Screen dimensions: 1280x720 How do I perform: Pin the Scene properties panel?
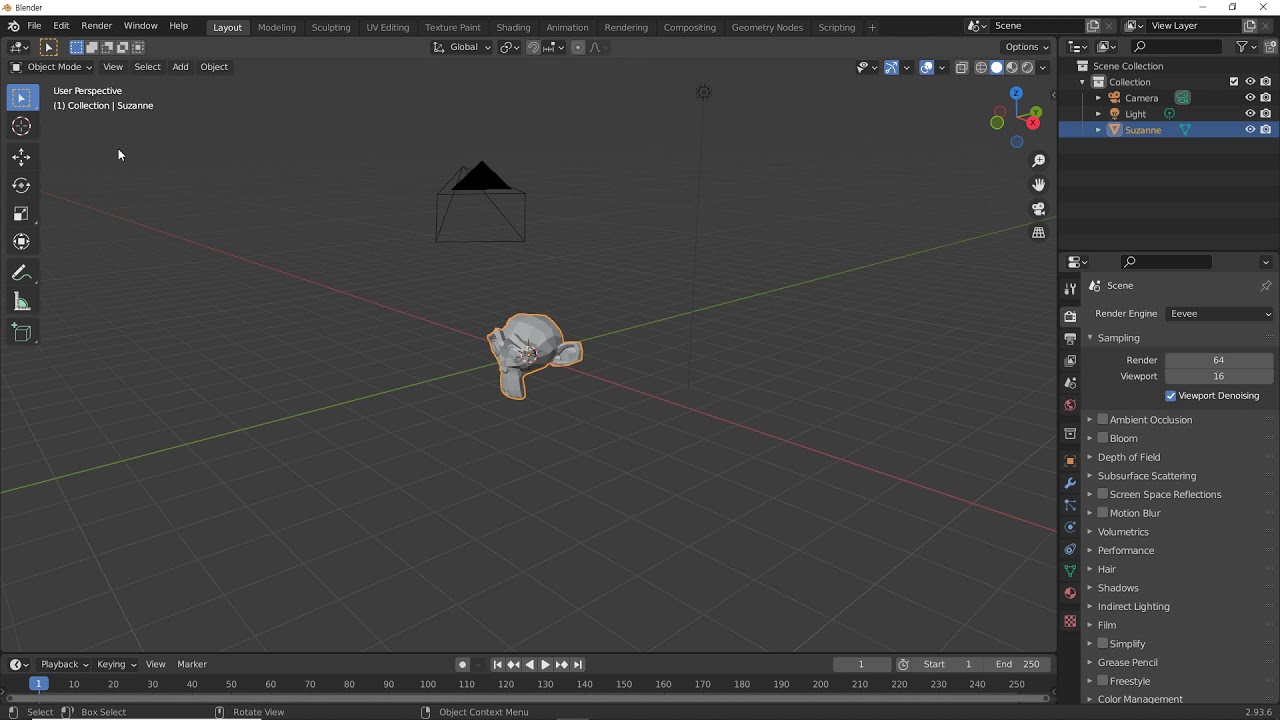[1265, 286]
